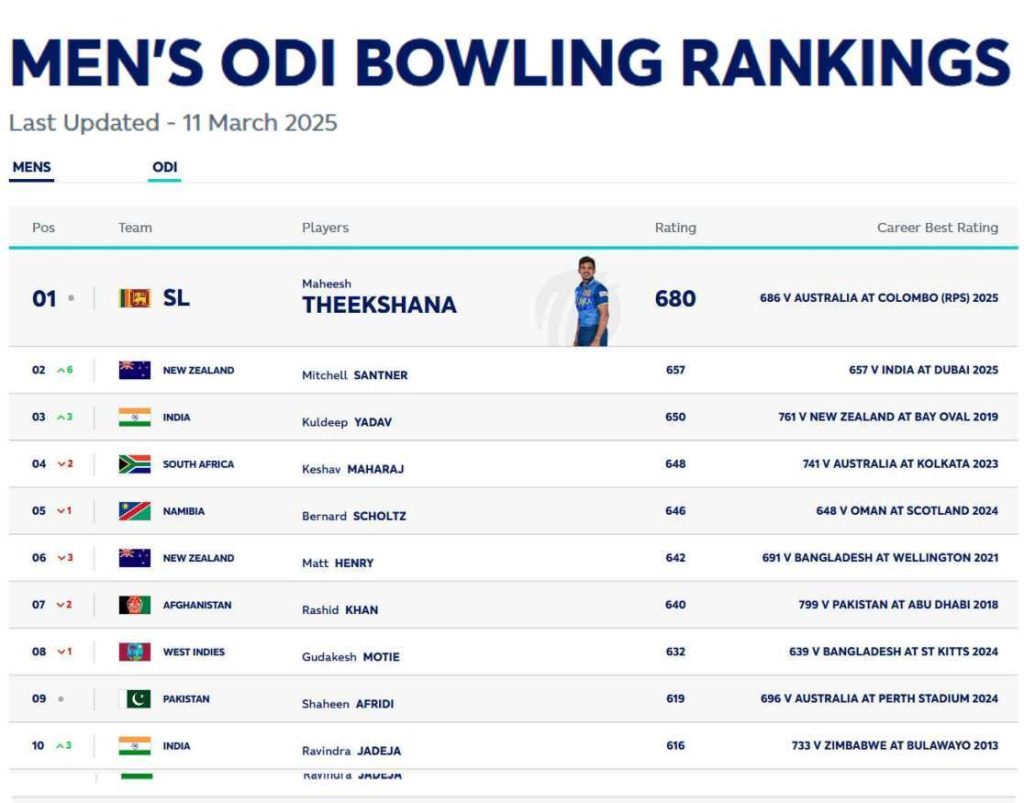Open Mitchell Santner's player link
This screenshot has width=1024, height=803.
(x=355, y=375)
